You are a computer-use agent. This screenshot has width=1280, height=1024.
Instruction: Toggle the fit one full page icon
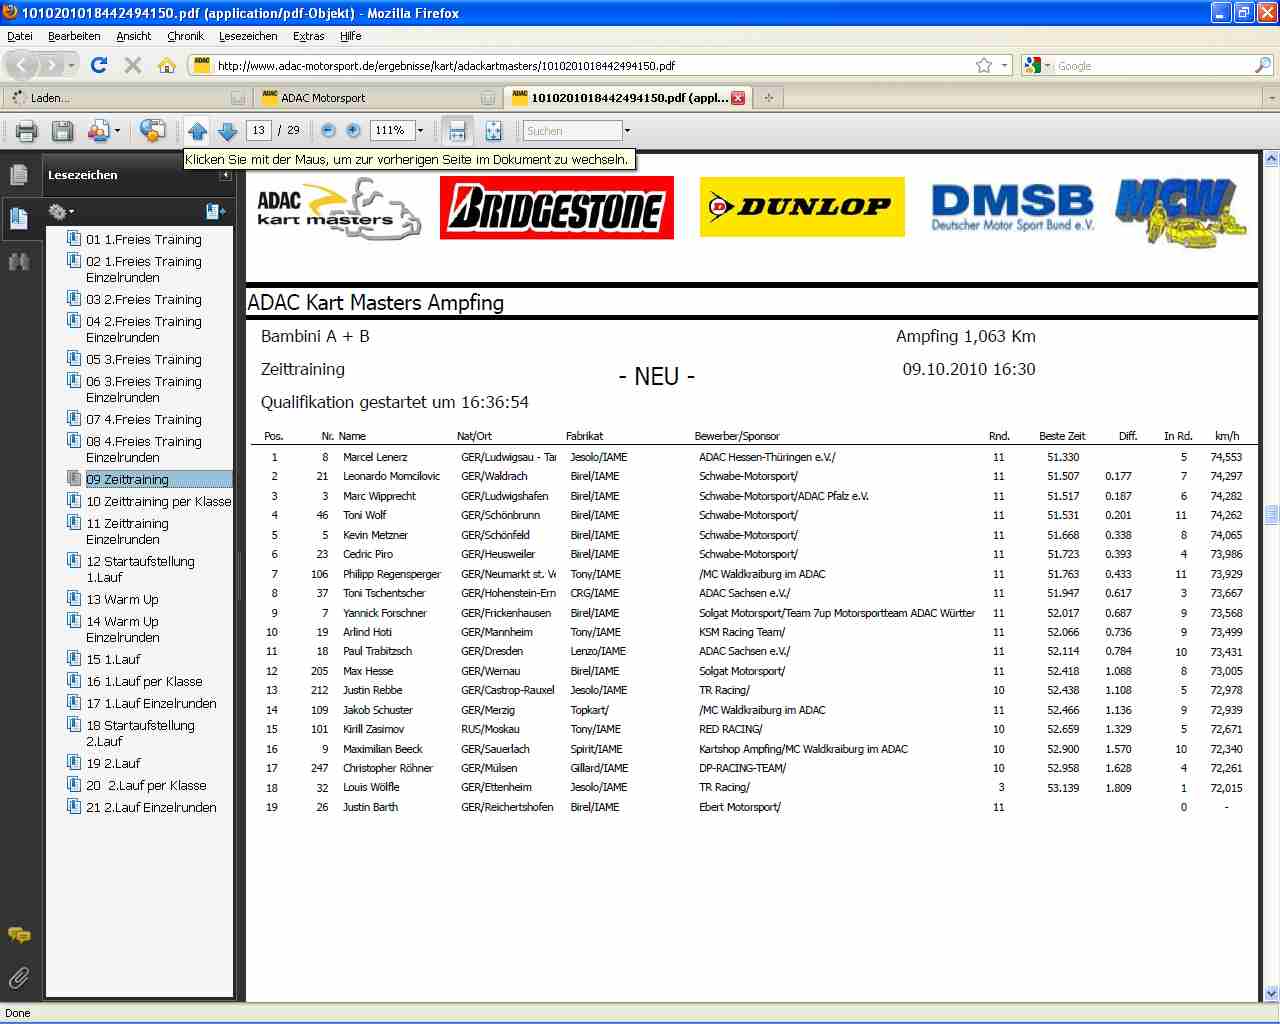click(493, 131)
